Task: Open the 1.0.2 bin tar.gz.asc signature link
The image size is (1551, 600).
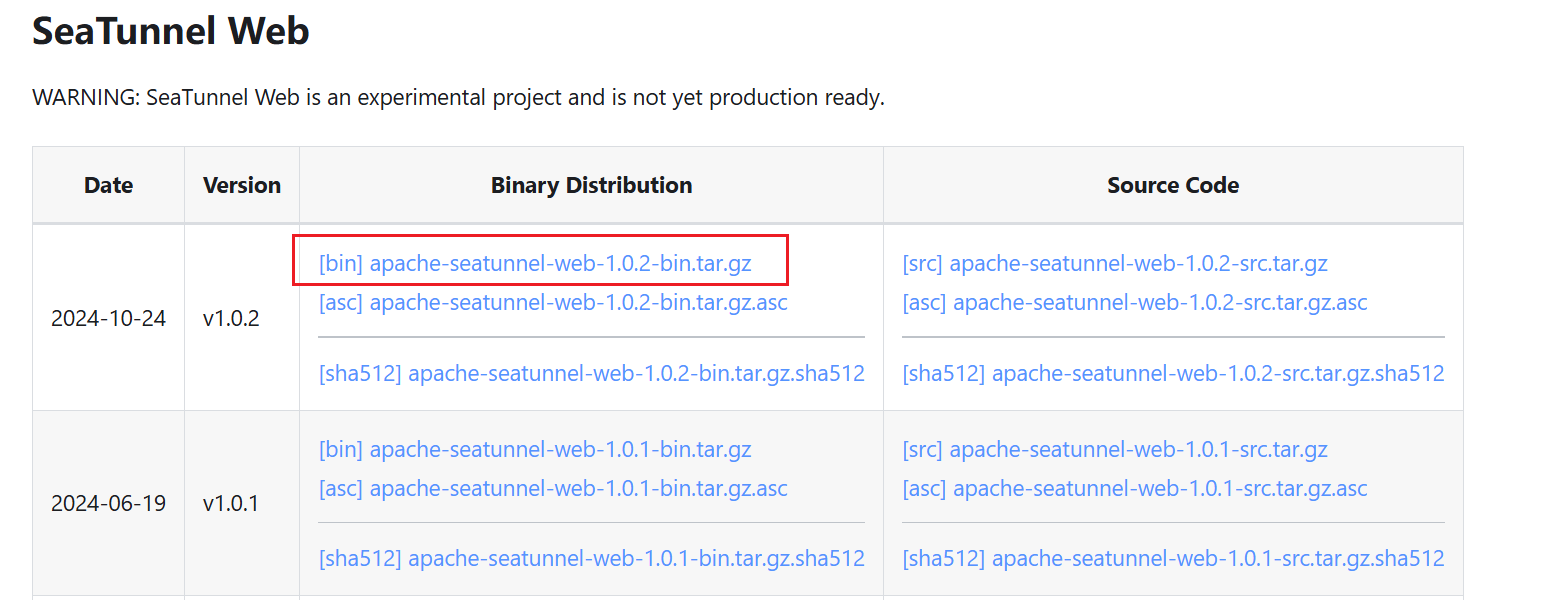Action: pos(553,302)
